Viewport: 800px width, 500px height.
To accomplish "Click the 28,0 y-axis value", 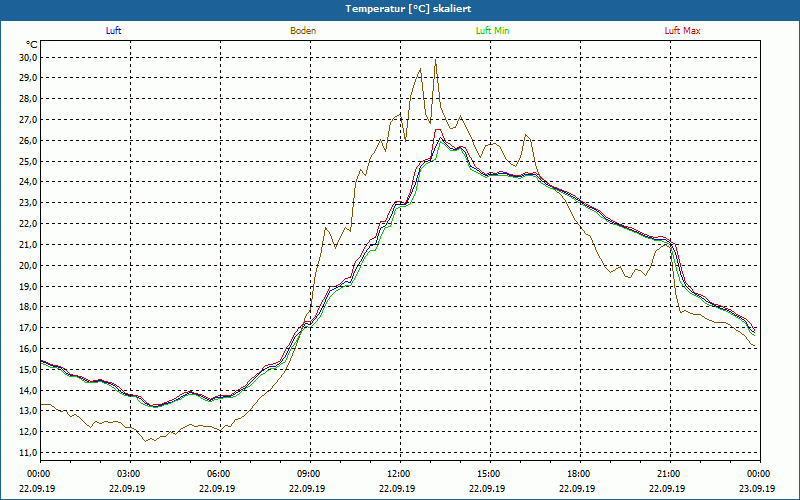I will pyautogui.click(x=29, y=99).
